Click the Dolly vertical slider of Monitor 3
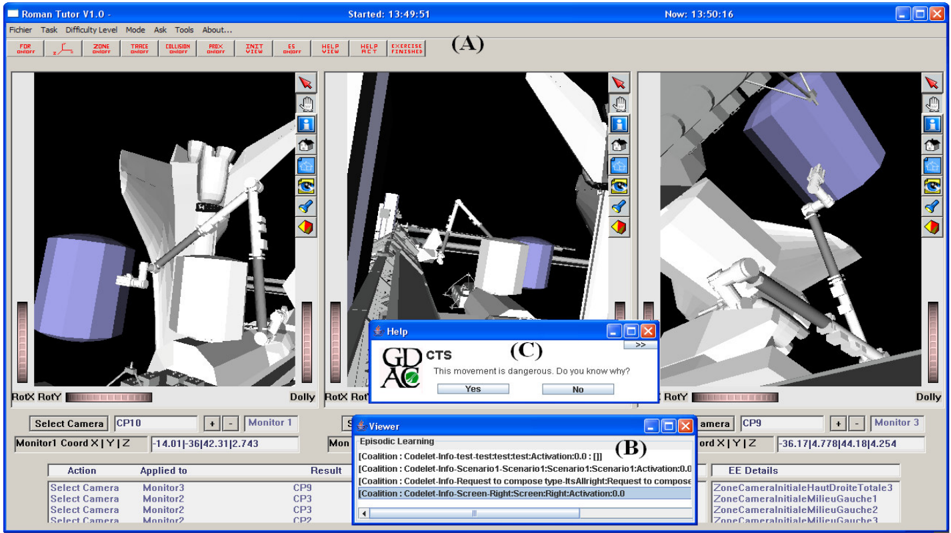Screen dimensions: 951x533 click(933, 342)
